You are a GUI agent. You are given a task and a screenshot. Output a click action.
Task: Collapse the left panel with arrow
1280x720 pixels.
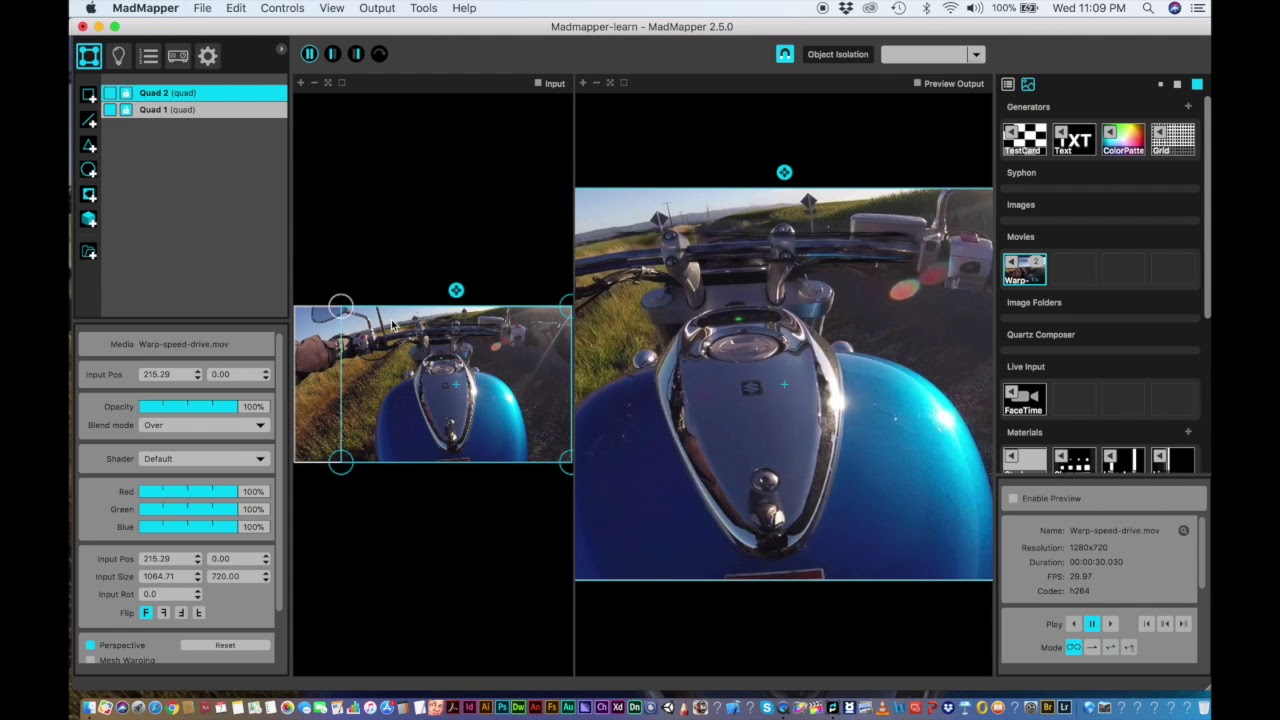[x=281, y=49]
